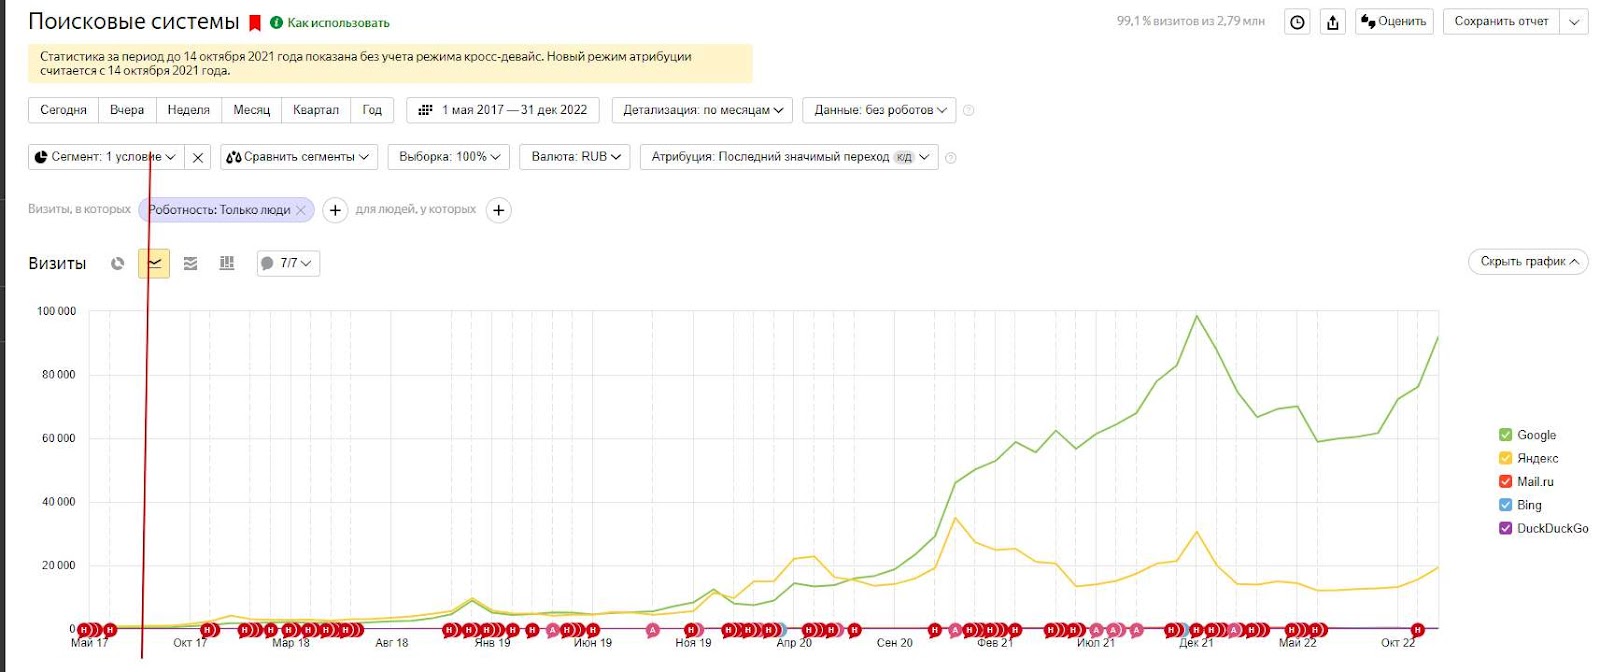Click the red bookmark icon near title
This screenshot has height=672, width=1600.
point(255,22)
